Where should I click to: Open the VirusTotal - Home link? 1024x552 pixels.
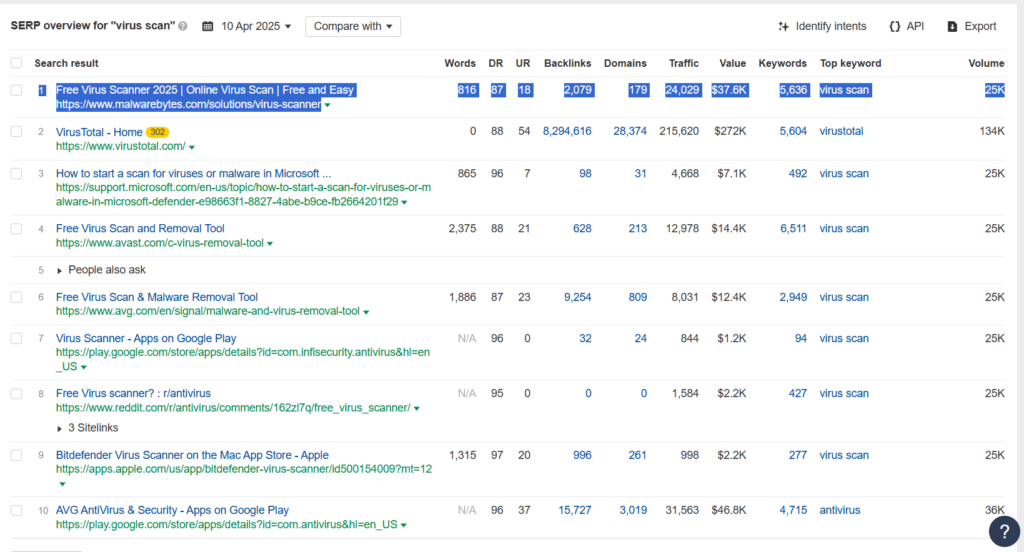click(x=99, y=132)
